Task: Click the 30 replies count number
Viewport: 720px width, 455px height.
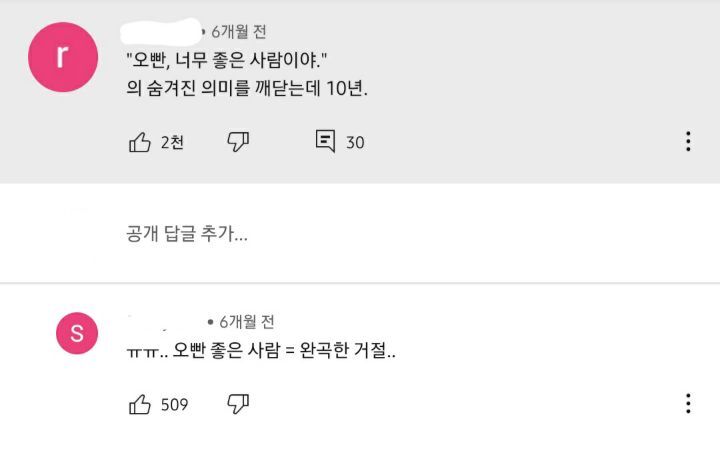Action: 355,143
